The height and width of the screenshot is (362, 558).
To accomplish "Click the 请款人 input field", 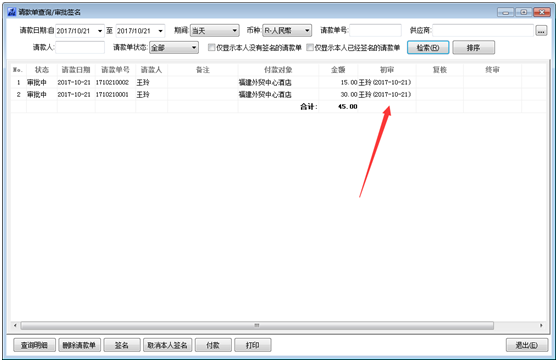I will [x=80, y=47].
